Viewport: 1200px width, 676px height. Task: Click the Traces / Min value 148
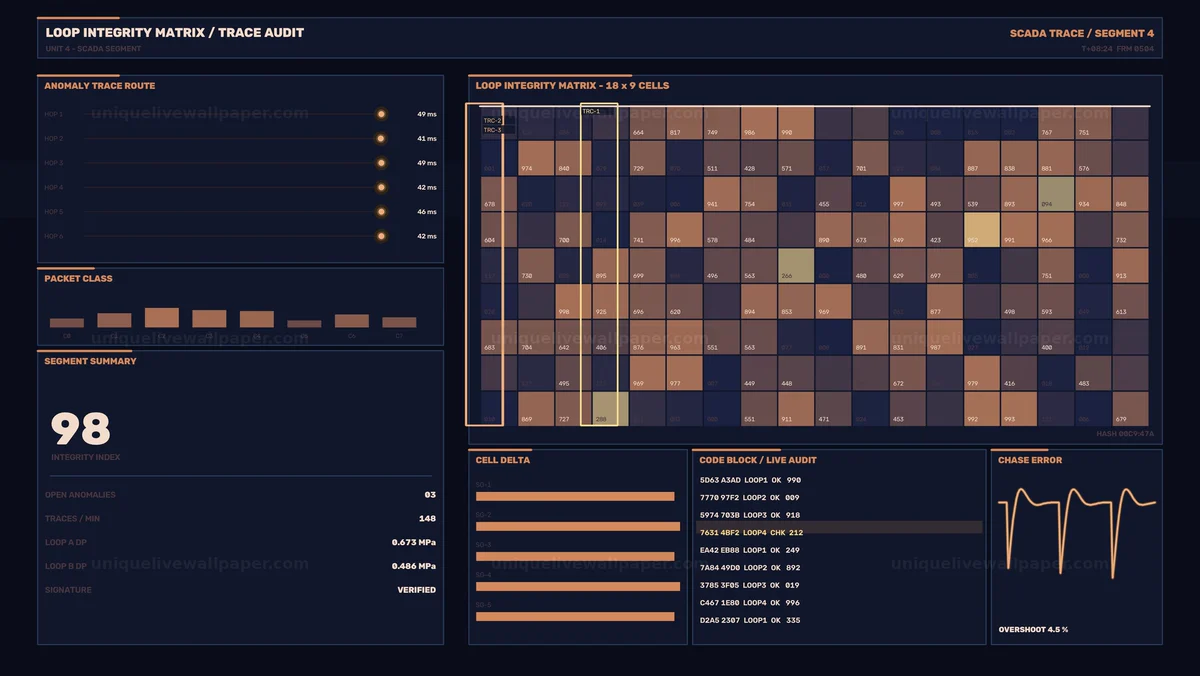tap(427, 519)
